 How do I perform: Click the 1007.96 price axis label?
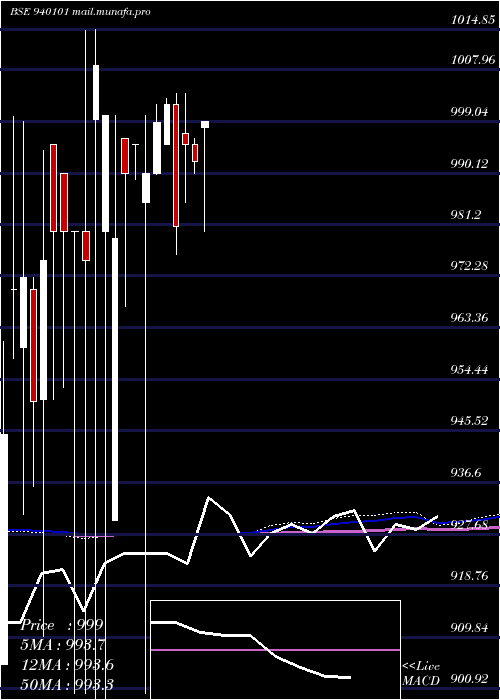coord(473,60)
